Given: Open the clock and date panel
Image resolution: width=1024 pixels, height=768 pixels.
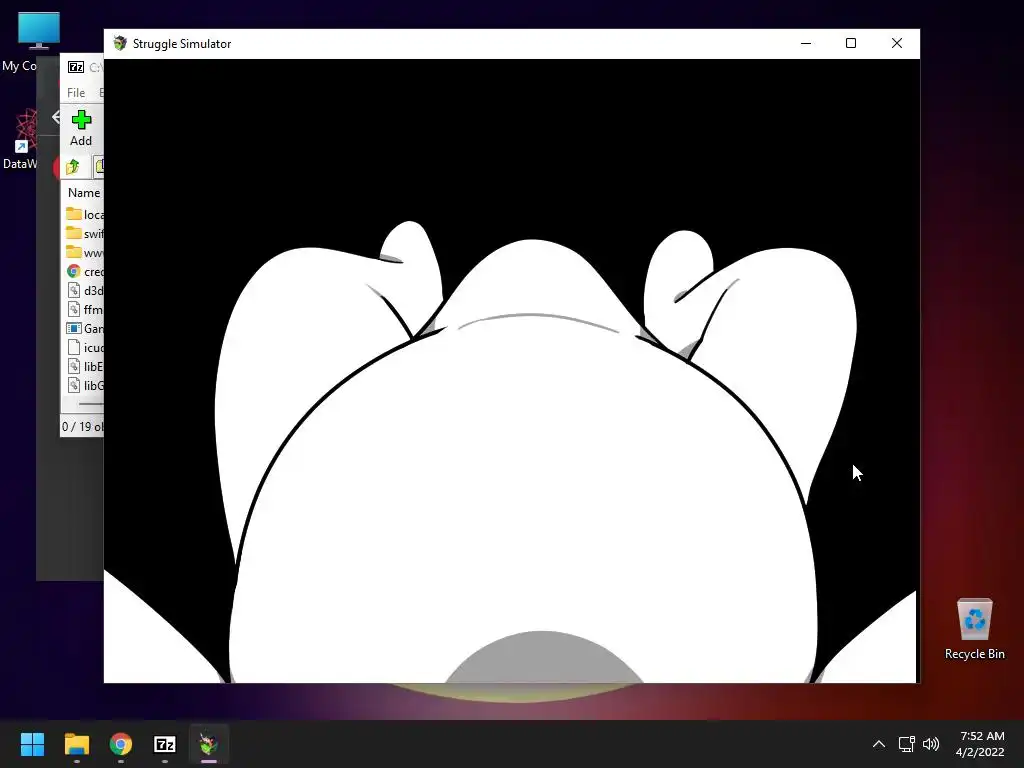Looking at the screenshot, I should (980, 744).
